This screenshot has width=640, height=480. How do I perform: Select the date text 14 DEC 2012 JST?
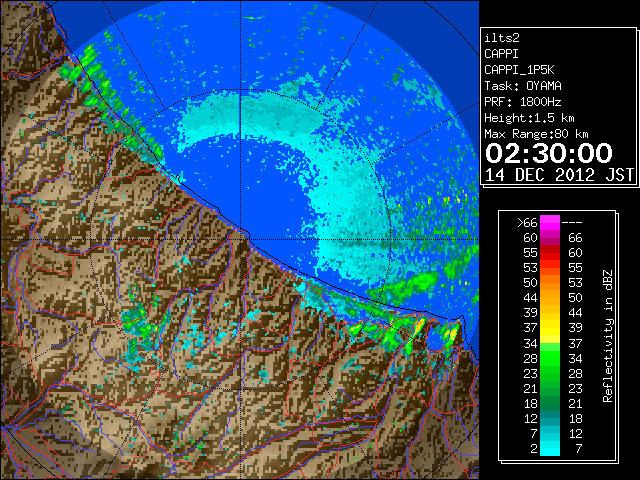click(x=559, y=175)
